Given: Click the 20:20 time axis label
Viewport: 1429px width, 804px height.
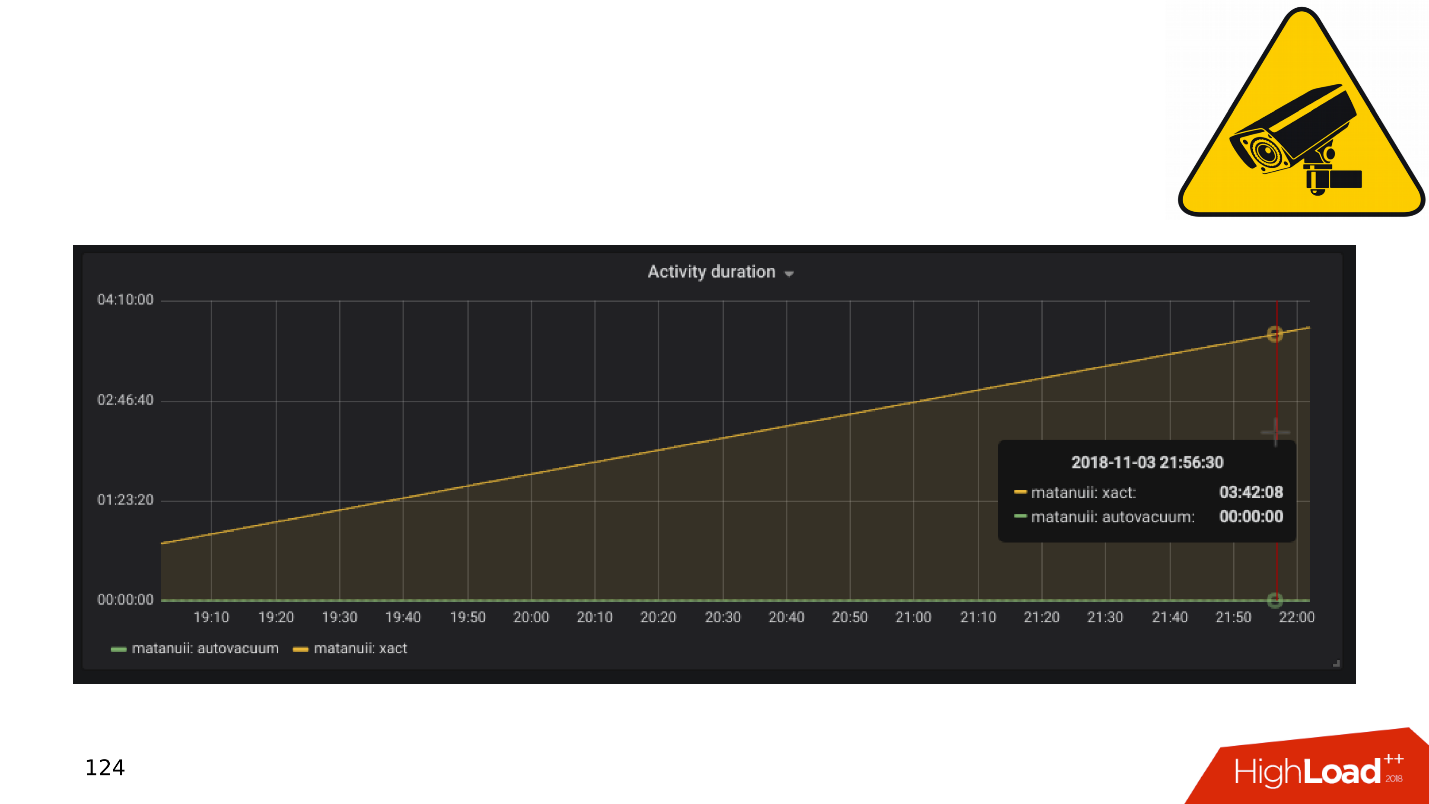Looking at the screenshot, I should pyautogui.click(x=659, y=617).
